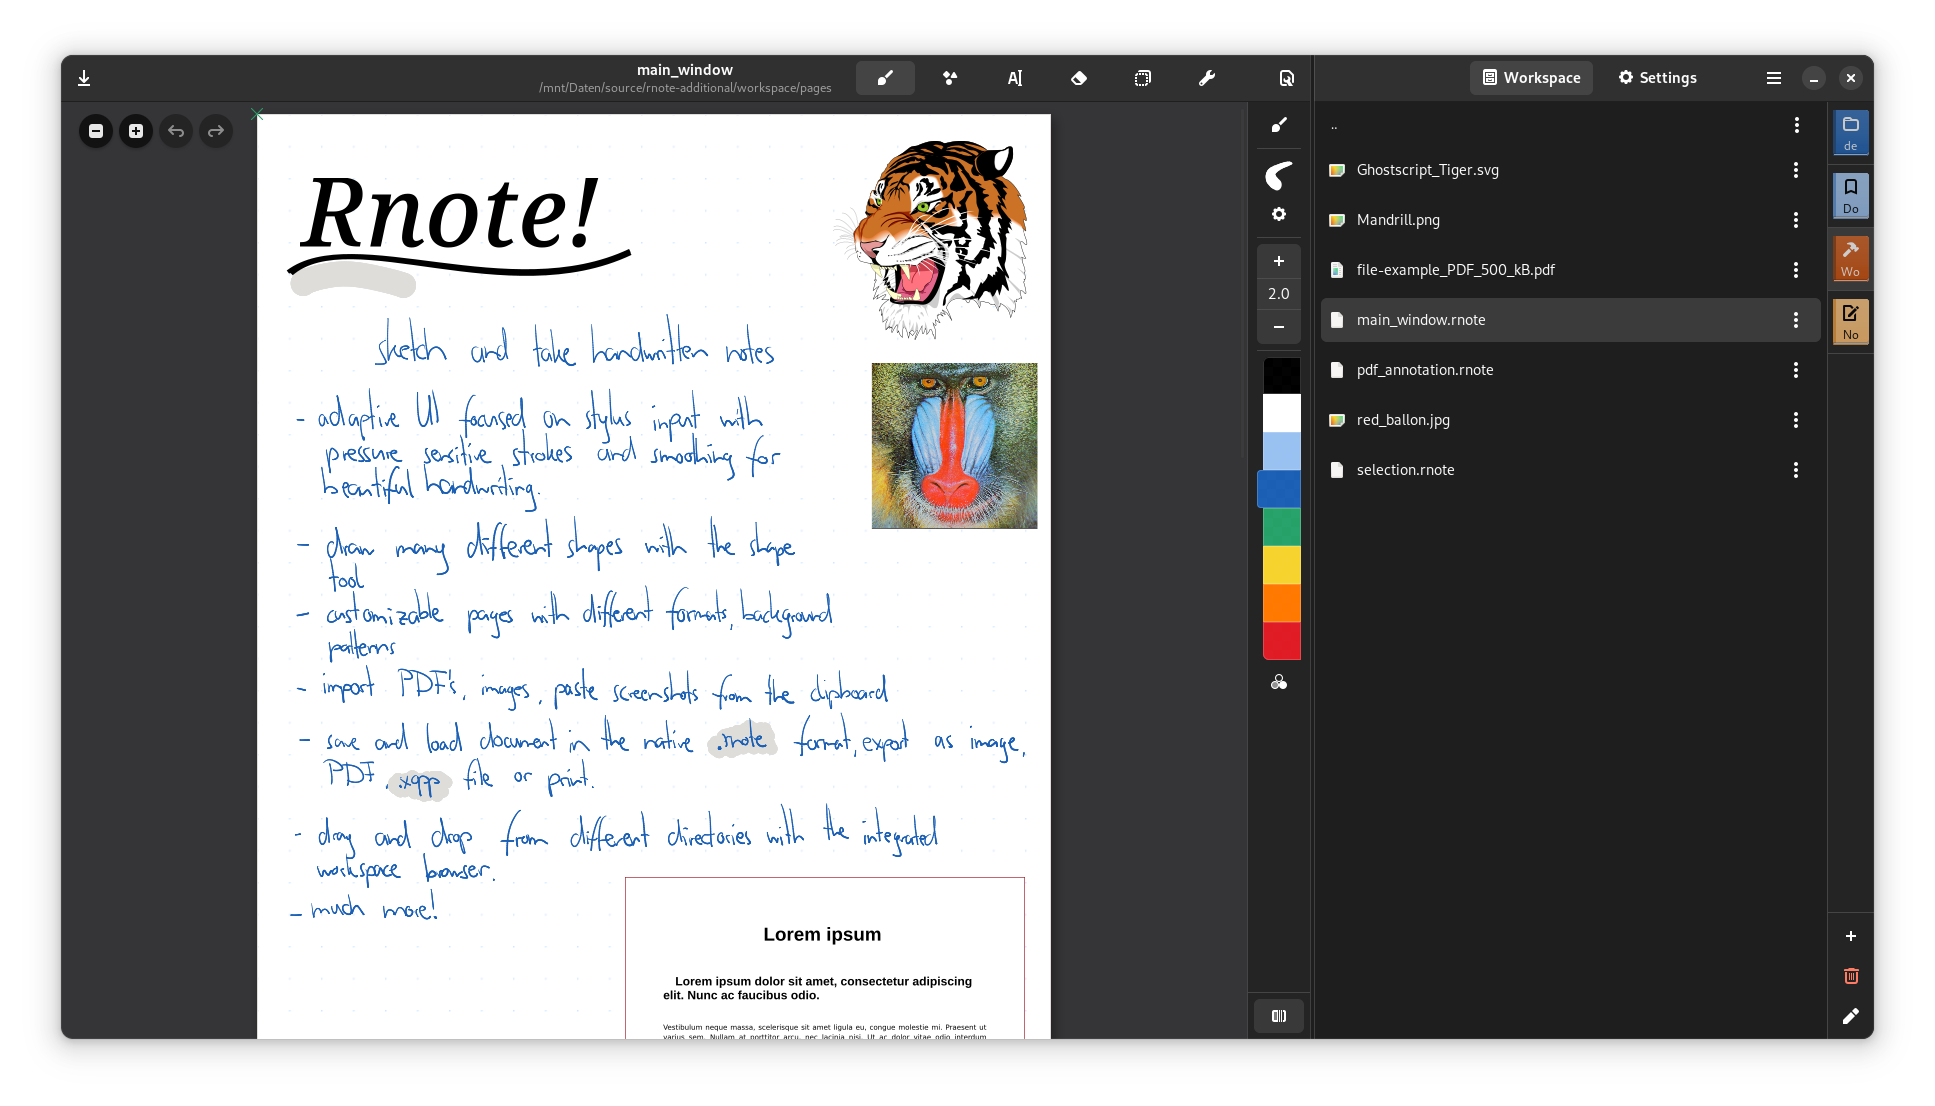Delete the current workspace trash icon
1935x1106 pixels.
[x=1850, y=976]
